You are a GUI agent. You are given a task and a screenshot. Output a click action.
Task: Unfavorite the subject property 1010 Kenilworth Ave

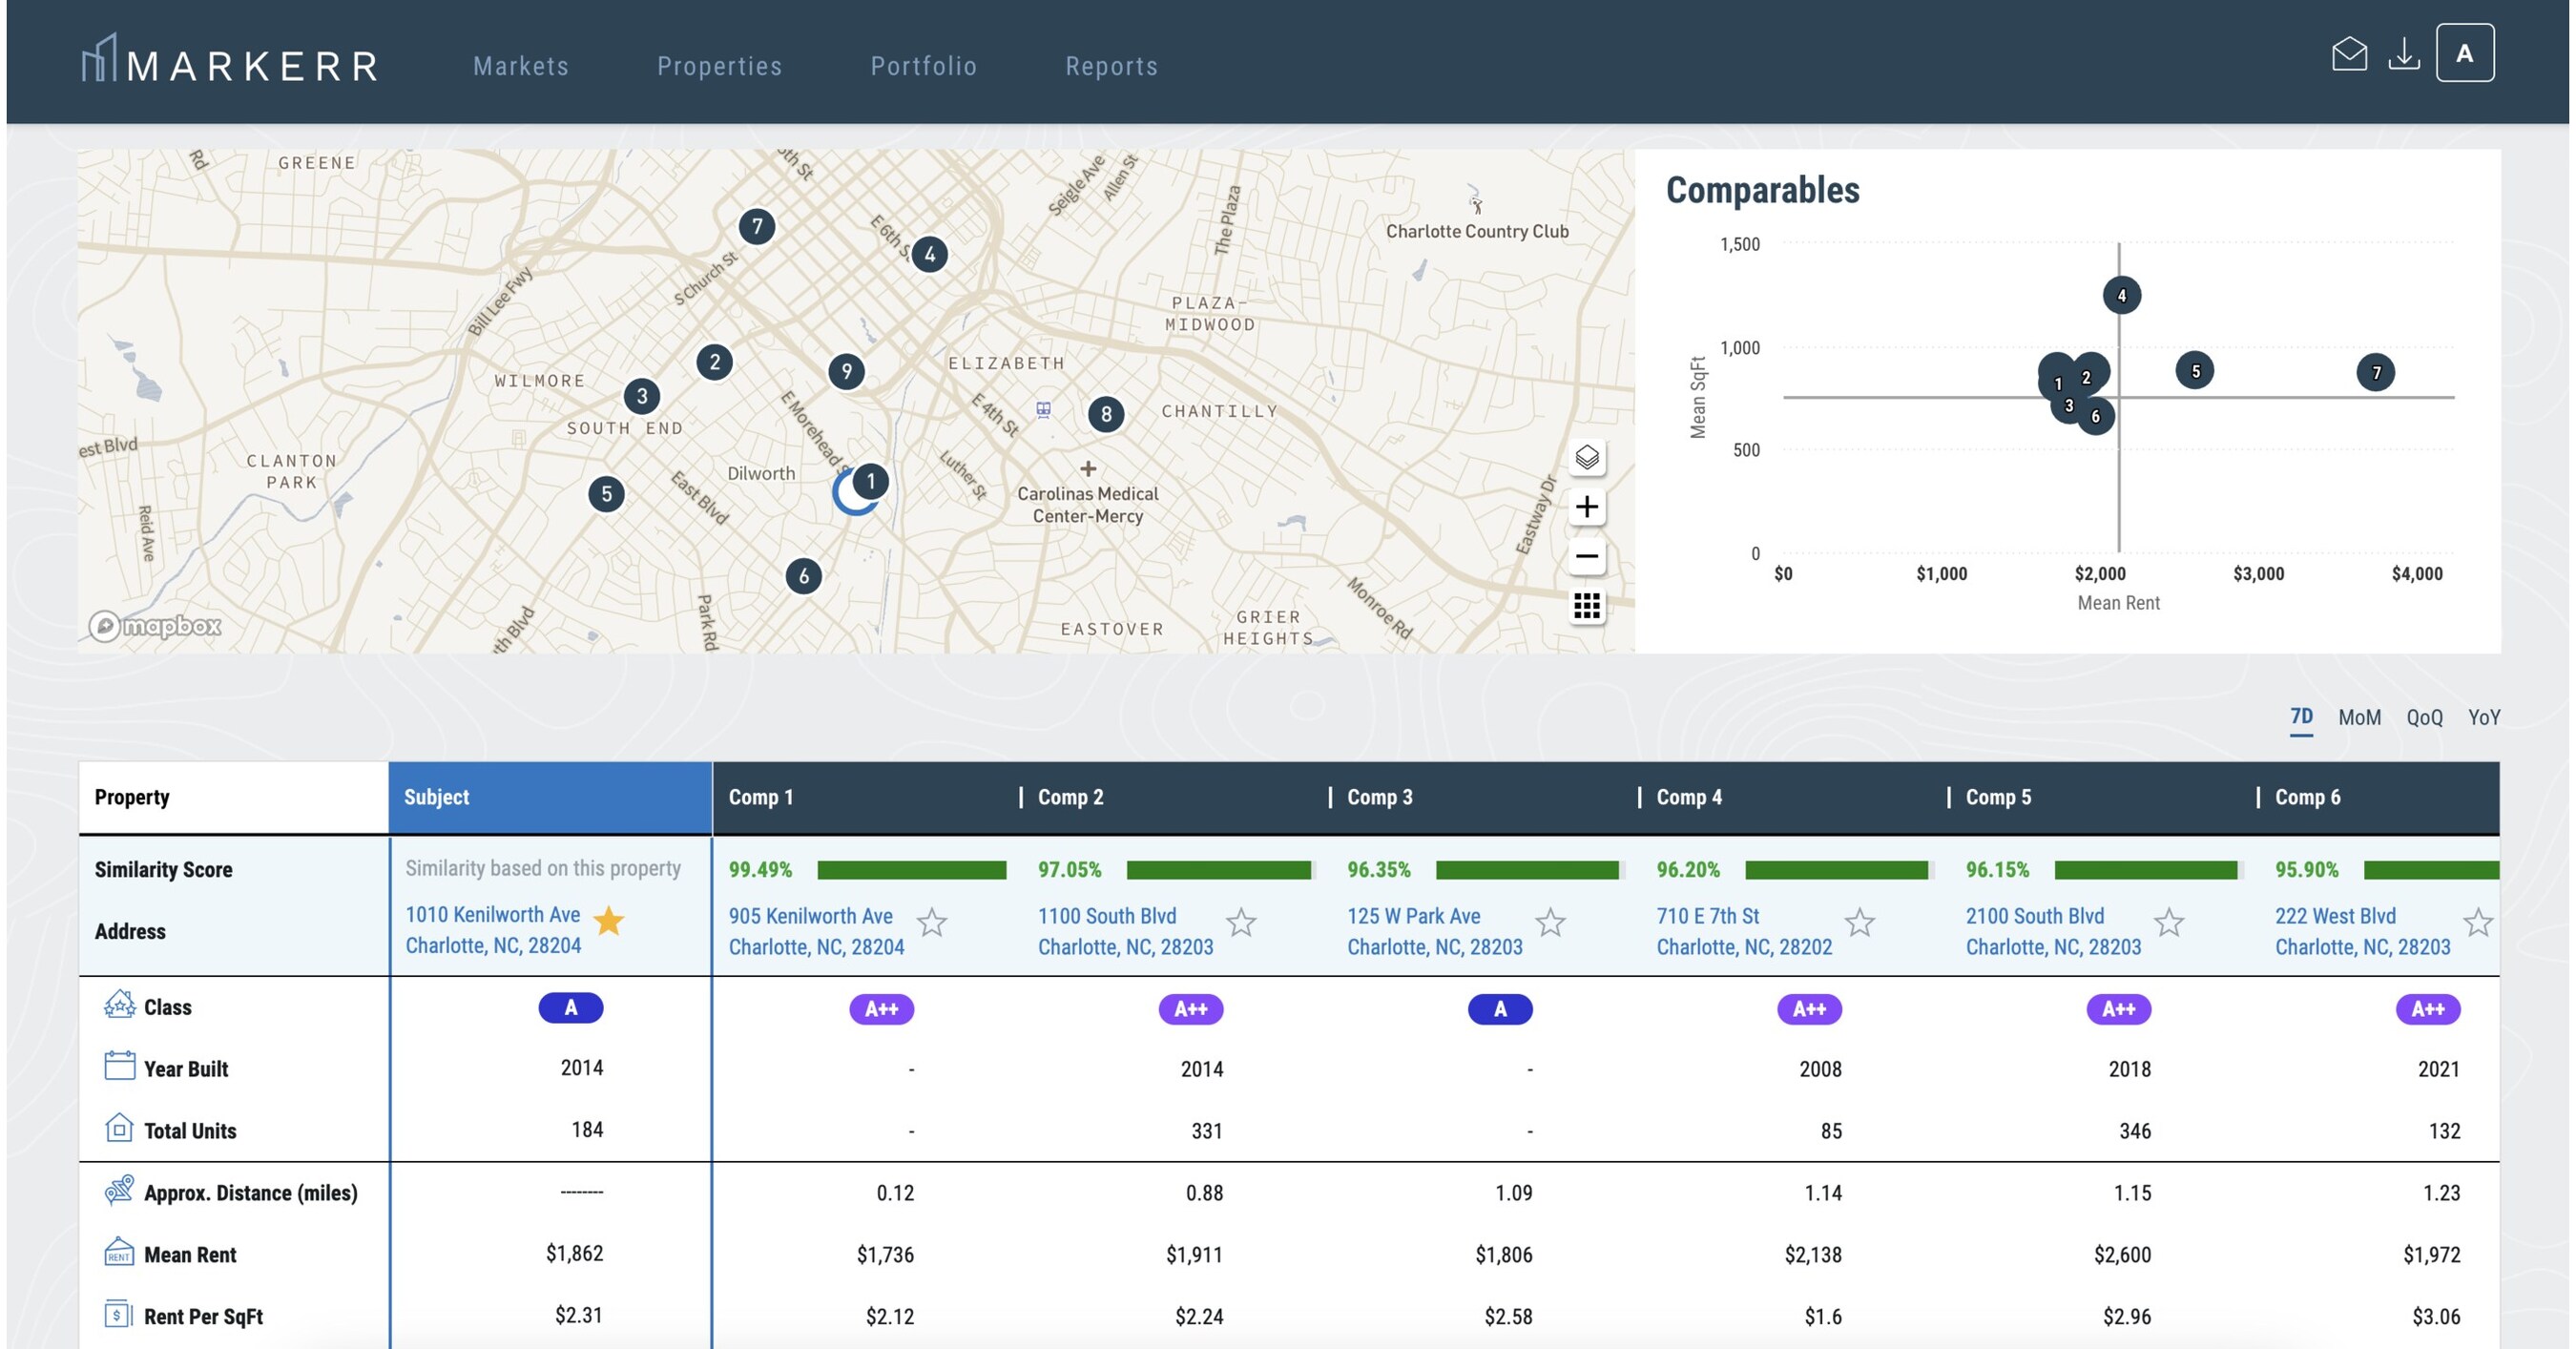(x=611, y=923)
